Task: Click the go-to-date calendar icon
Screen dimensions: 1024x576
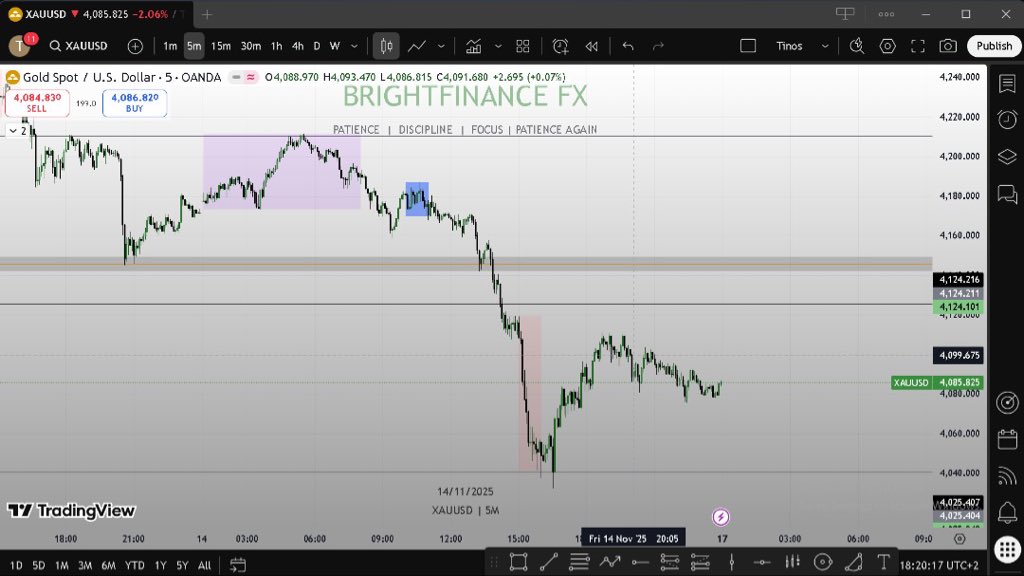Action: pyautogui.click(x=238, y=565)
